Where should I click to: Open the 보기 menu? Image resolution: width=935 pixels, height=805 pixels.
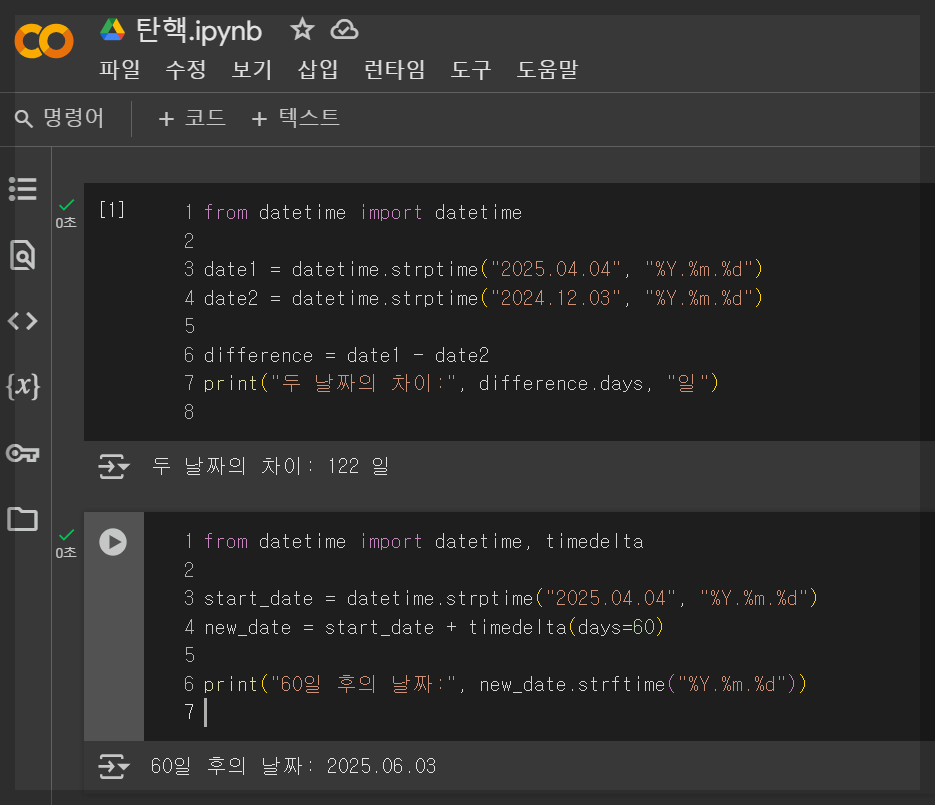252,69
